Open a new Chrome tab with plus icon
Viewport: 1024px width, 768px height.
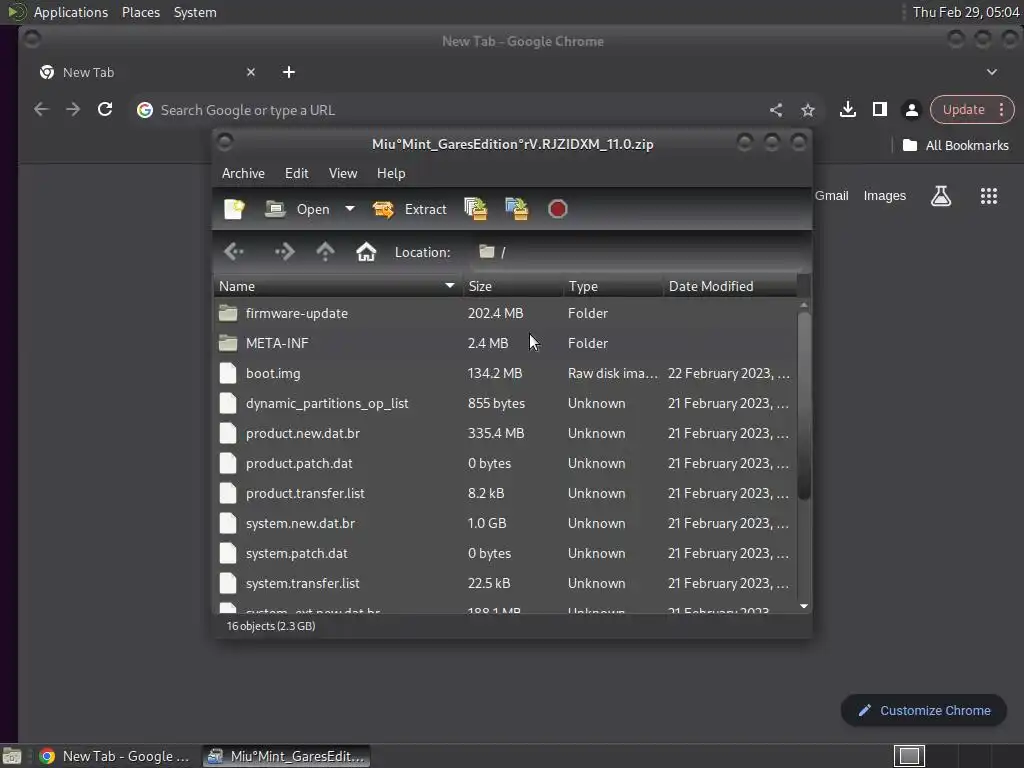[x=289, y=72]
